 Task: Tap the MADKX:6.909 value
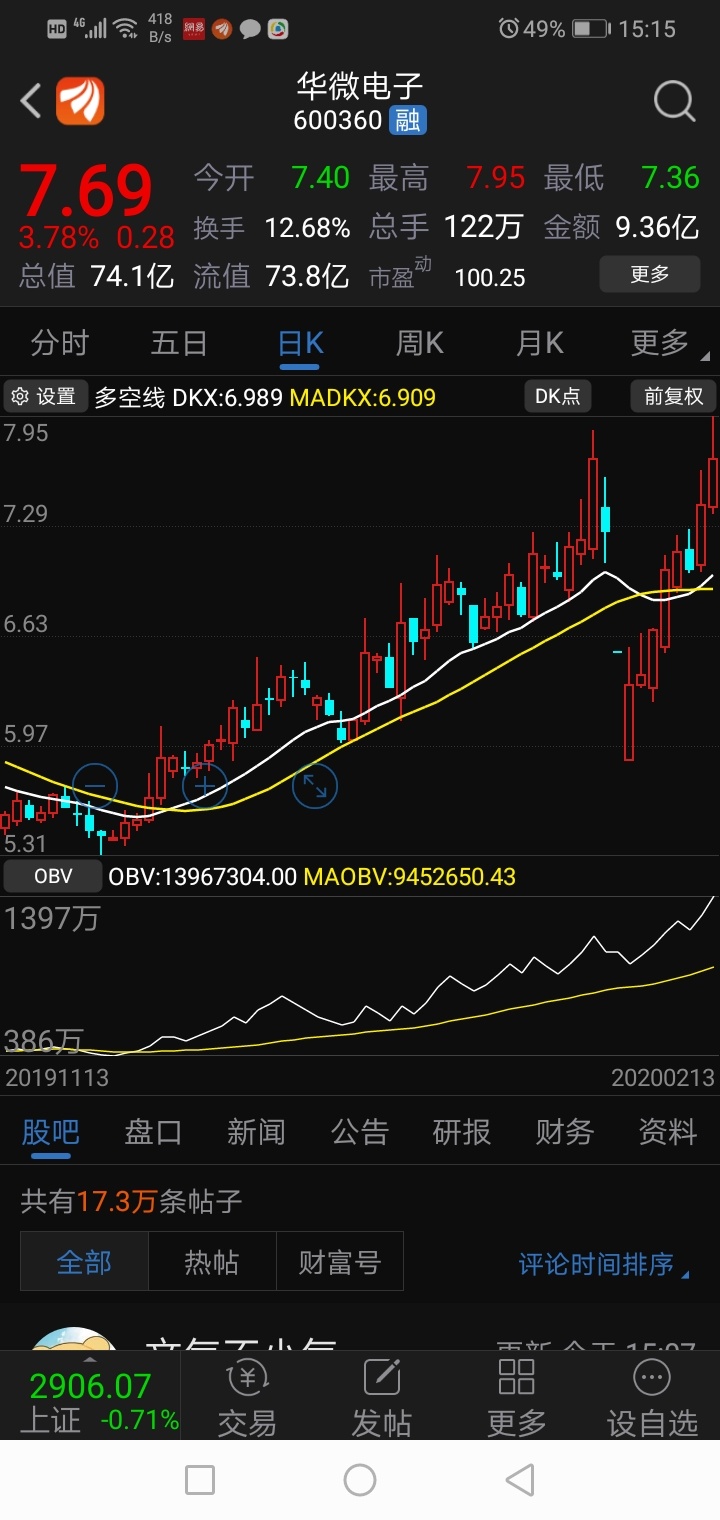363,398
